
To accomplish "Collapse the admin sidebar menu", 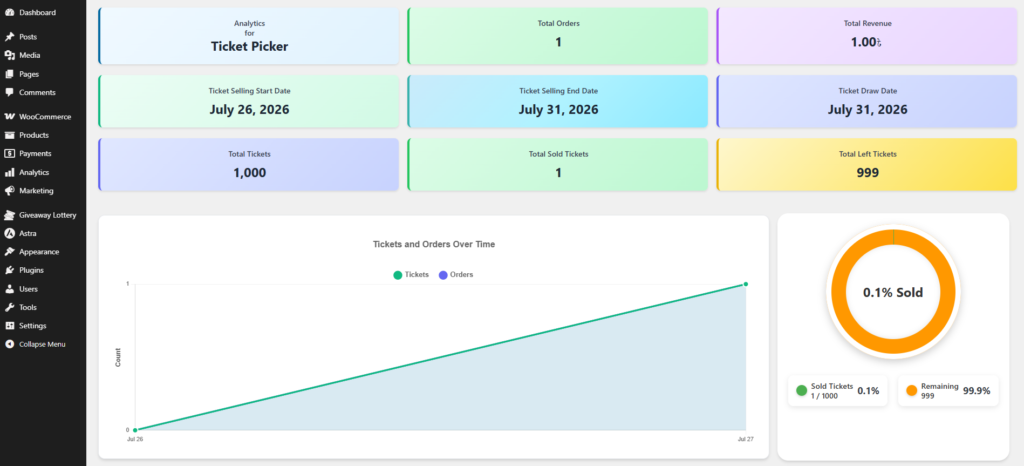I will 42,344.
